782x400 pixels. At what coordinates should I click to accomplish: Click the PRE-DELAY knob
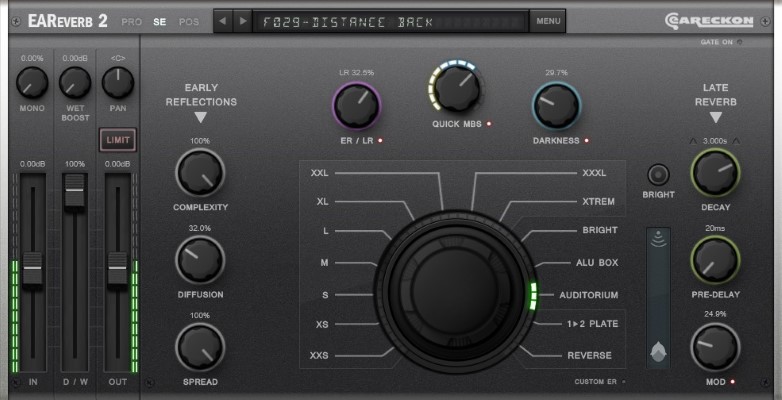tap(715, 260)
